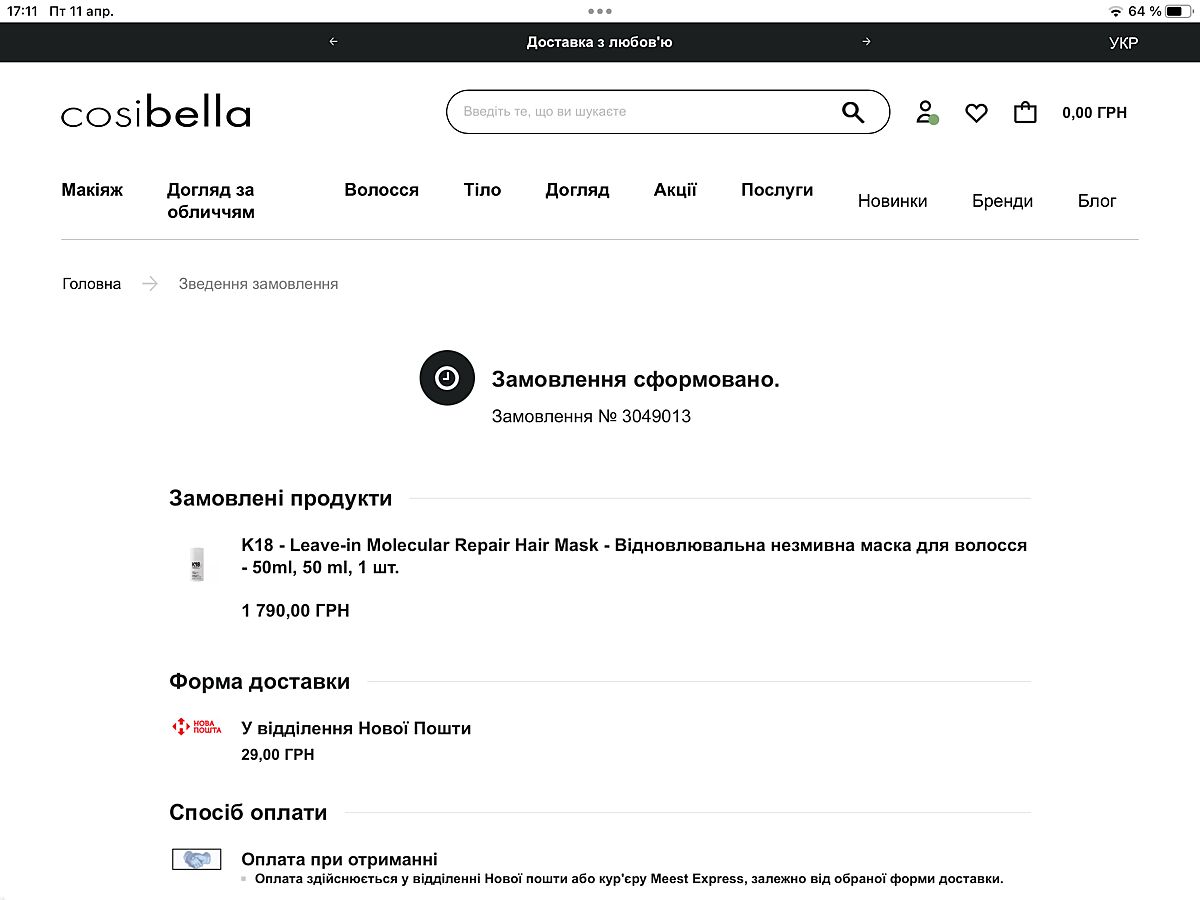Open the Макіяж menu category
1200x900 pixels.
(x=92, y=190)
